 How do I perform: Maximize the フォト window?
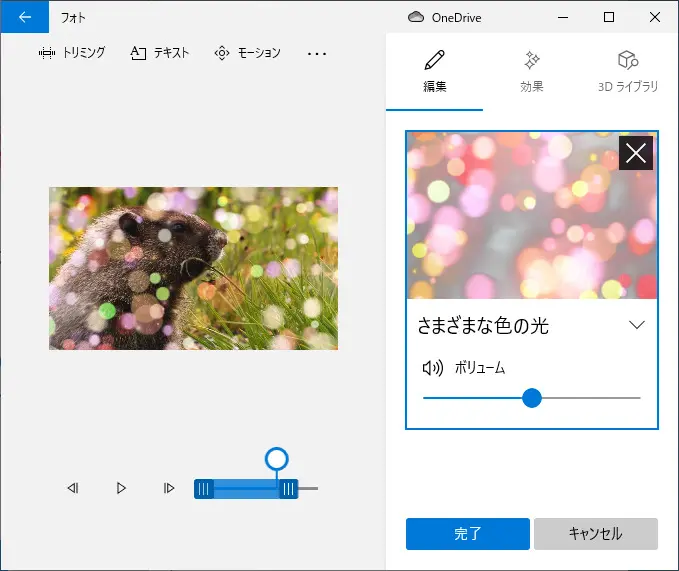coord(609,17)
